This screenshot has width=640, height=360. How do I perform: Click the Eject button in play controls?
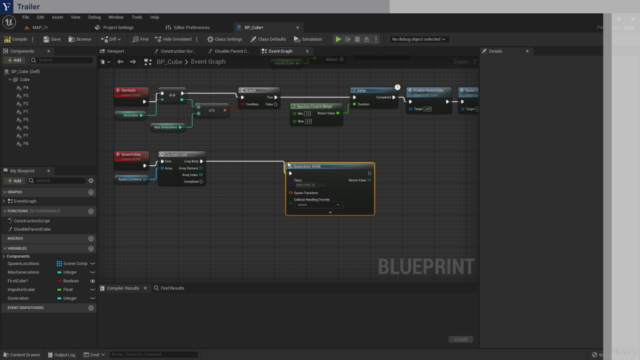367,39
